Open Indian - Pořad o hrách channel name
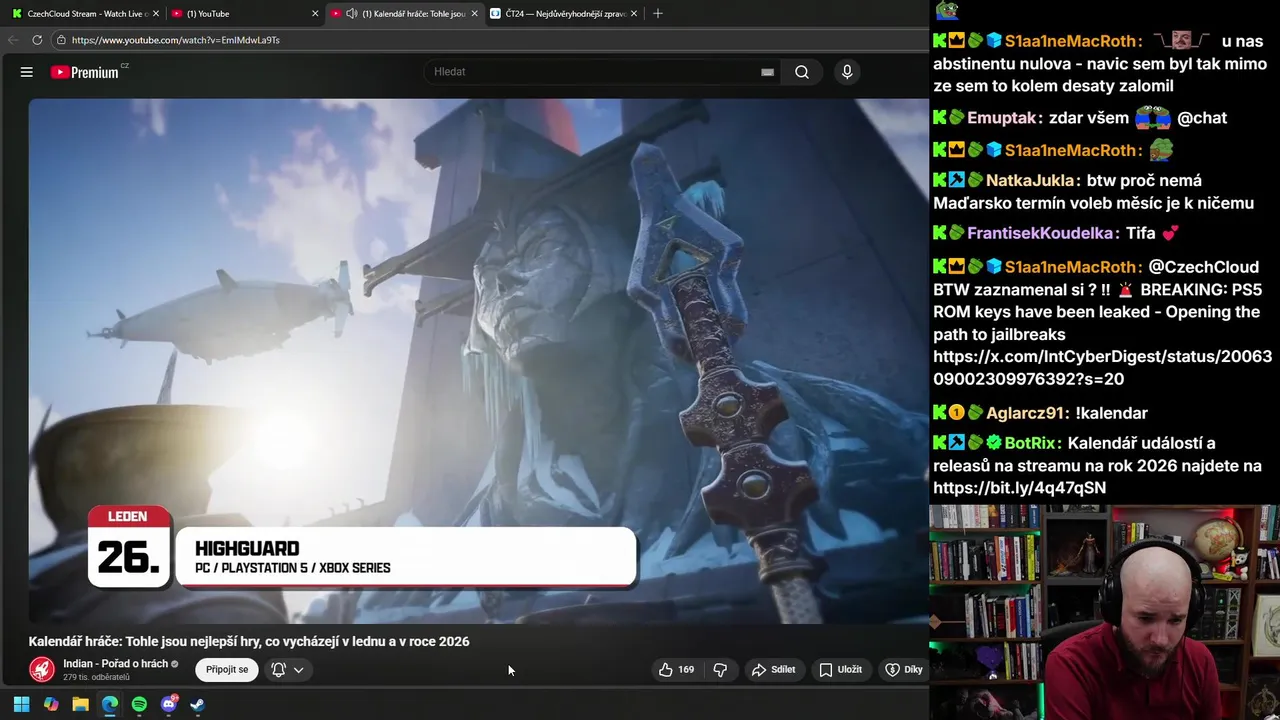Screen dimensions: 1280x720 [115, 664]
